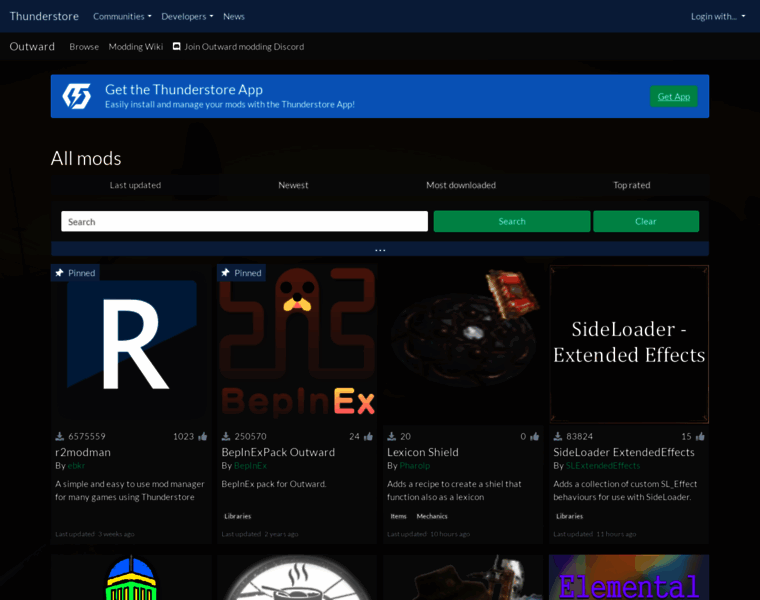Click the r2modman R logo thumbnail

(x=131, y=344)
